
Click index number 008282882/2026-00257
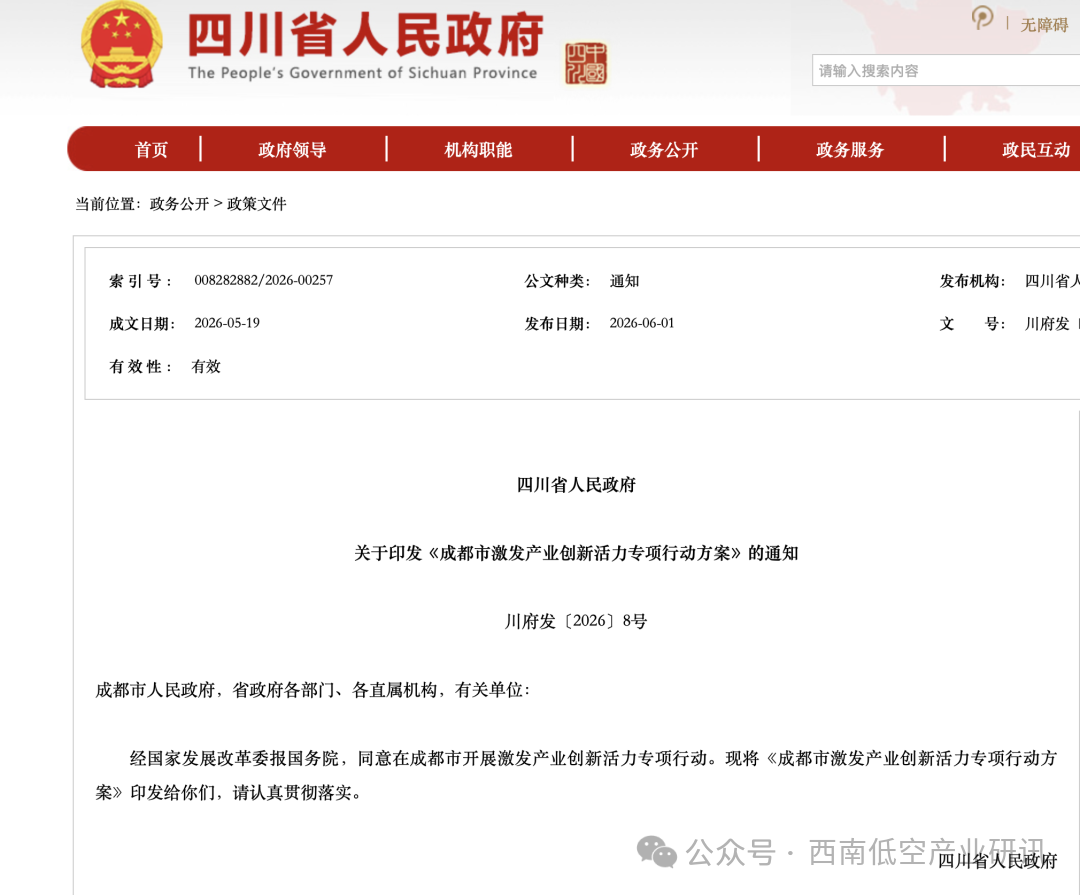click(x=264, y=280)
